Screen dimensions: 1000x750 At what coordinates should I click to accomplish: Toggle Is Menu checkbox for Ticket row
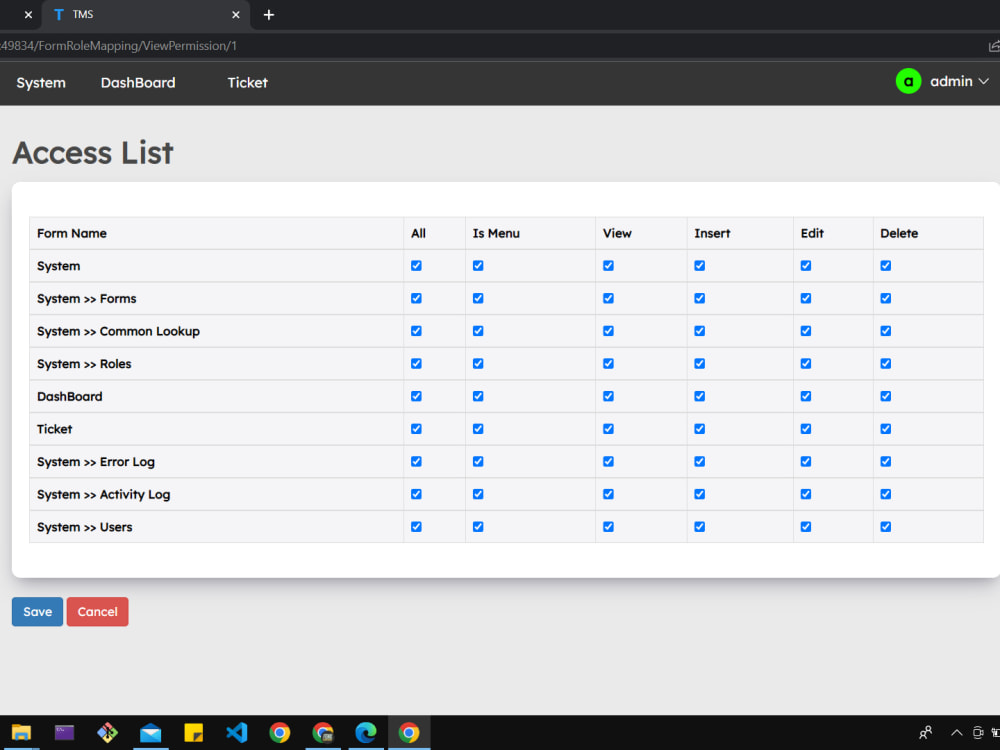point(478,429)
